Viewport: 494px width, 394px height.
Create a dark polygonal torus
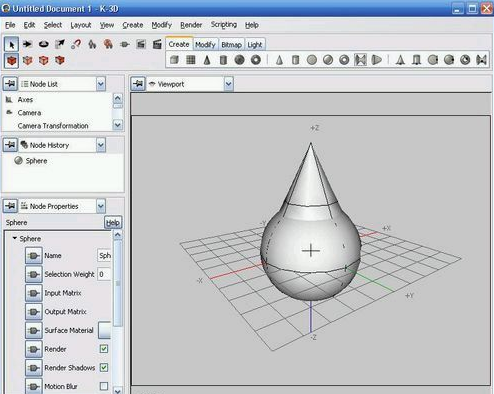(256, 60)
